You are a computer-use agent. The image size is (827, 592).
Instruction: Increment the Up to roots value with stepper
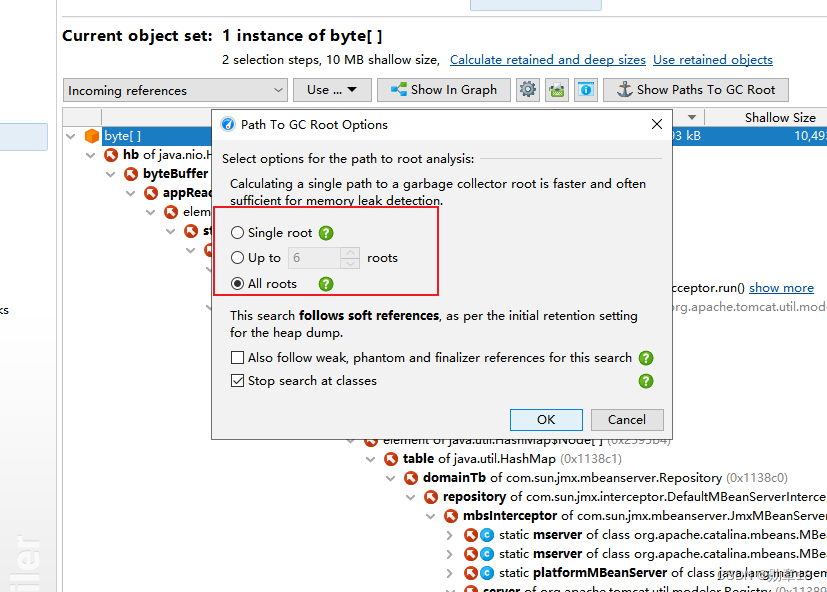point(350,253)
